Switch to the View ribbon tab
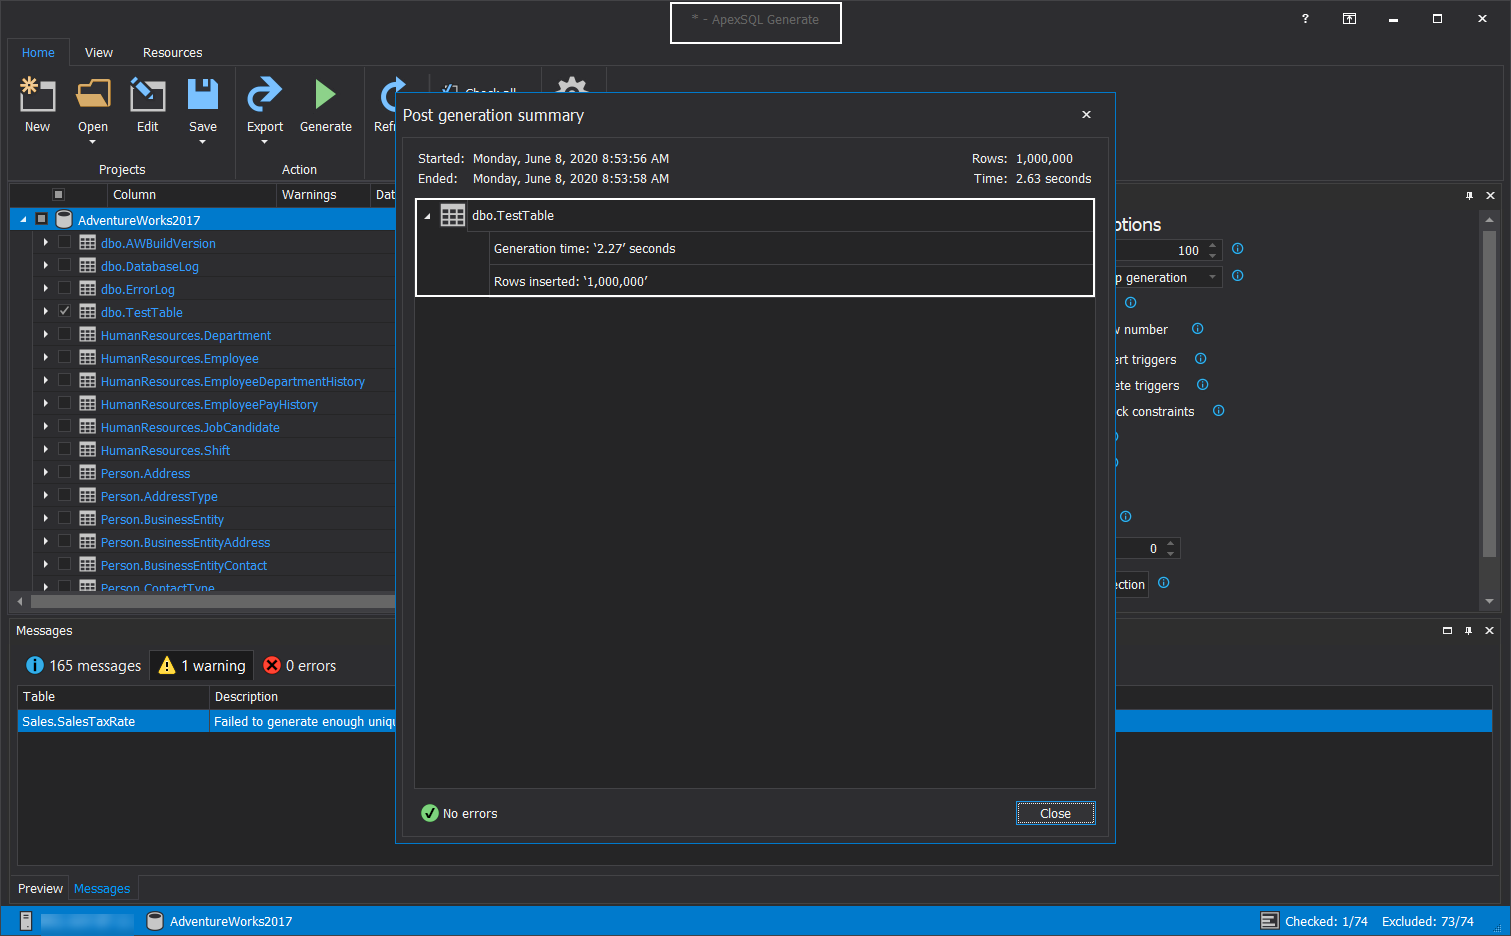Screen dimensions: 1511x936 pyautogui.click(x=99, y=53)
